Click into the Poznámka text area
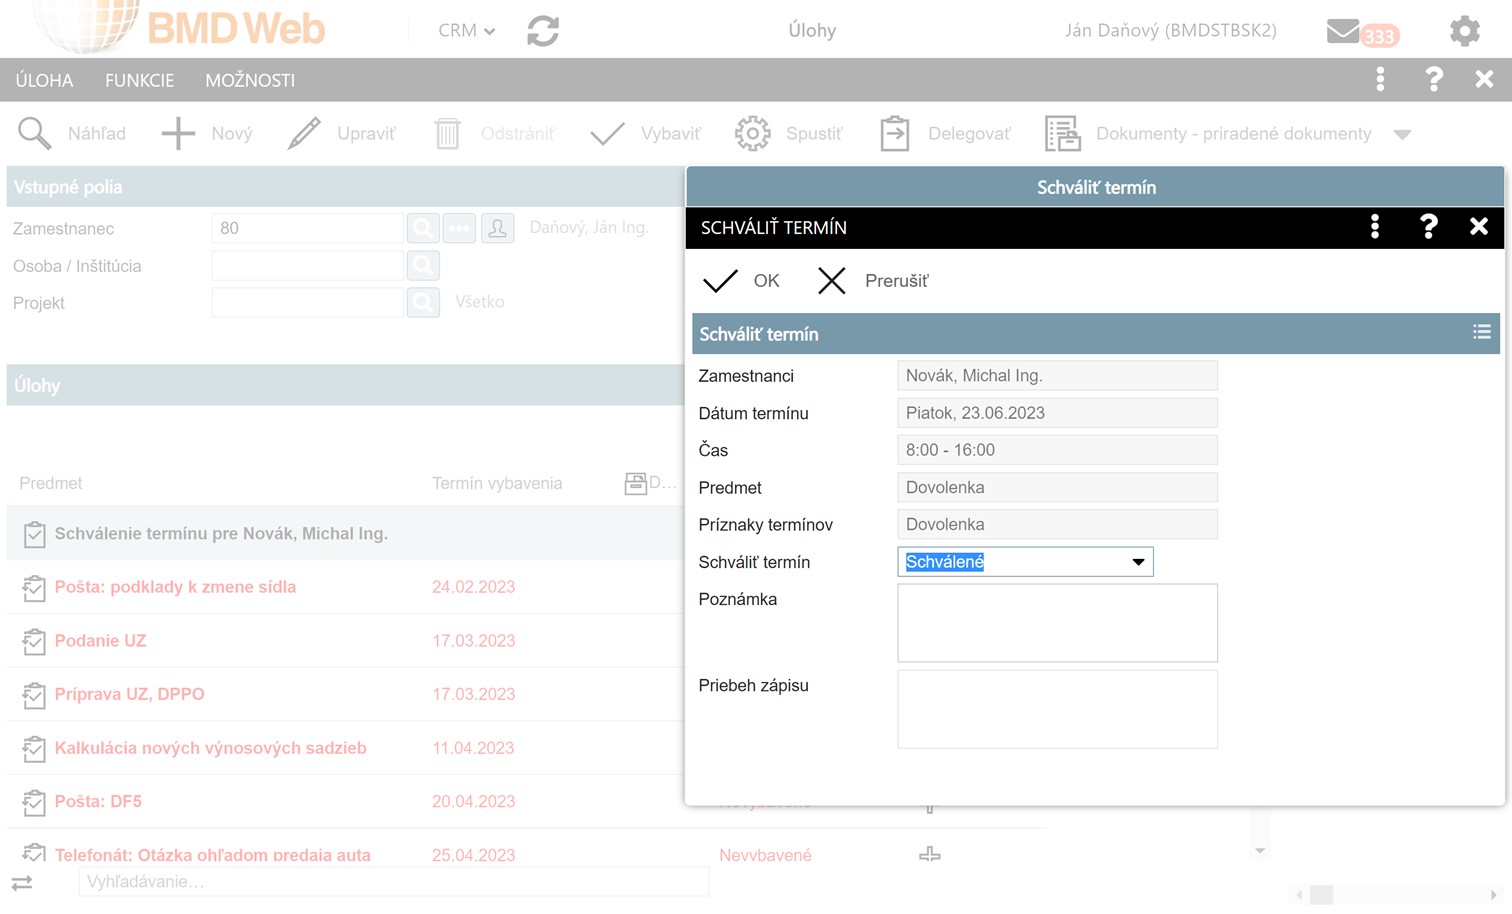The height and width of the screenshot is (914, 1512). tap(1056, 622)
